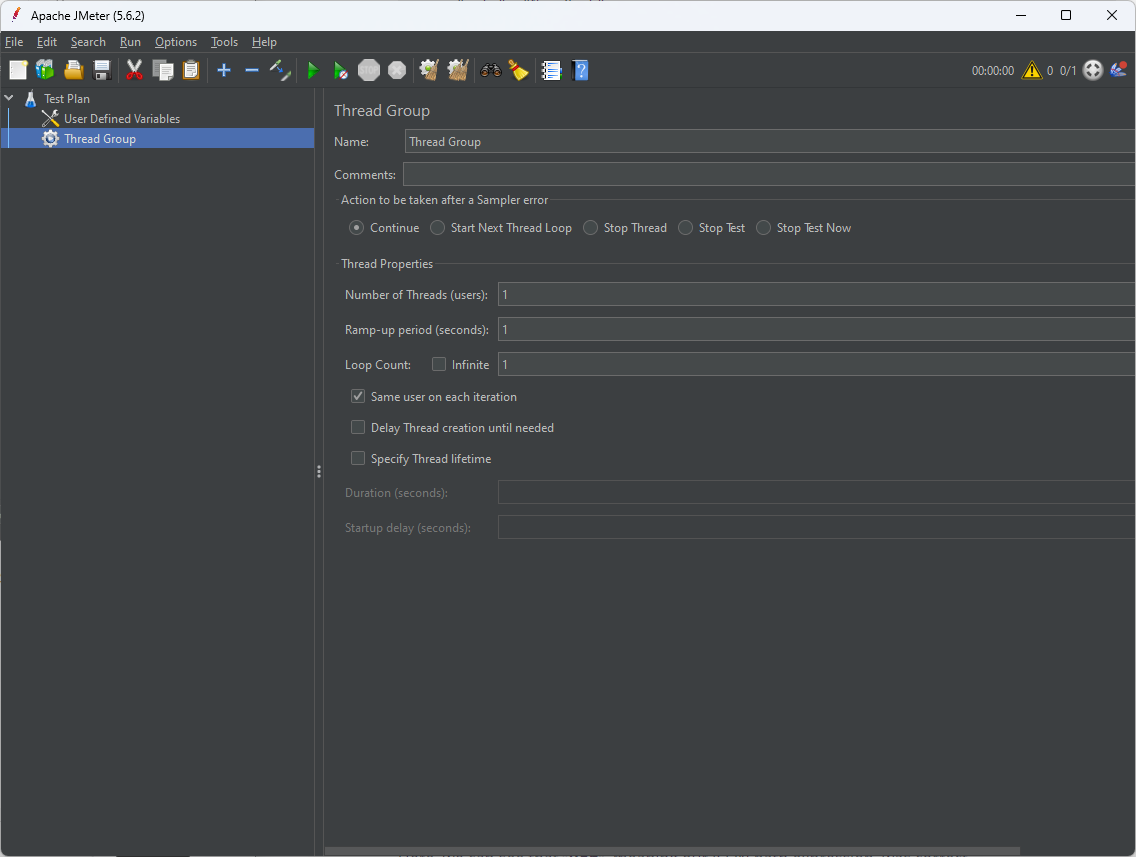
Task: Start the test with green play icon
Action: click(313, 70)
